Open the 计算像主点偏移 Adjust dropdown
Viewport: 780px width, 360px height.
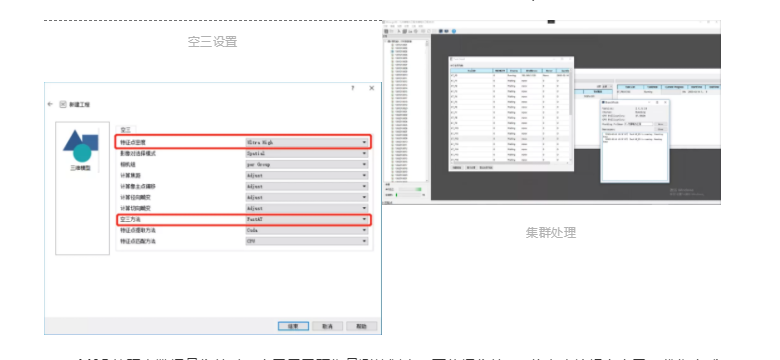[307, 186]
